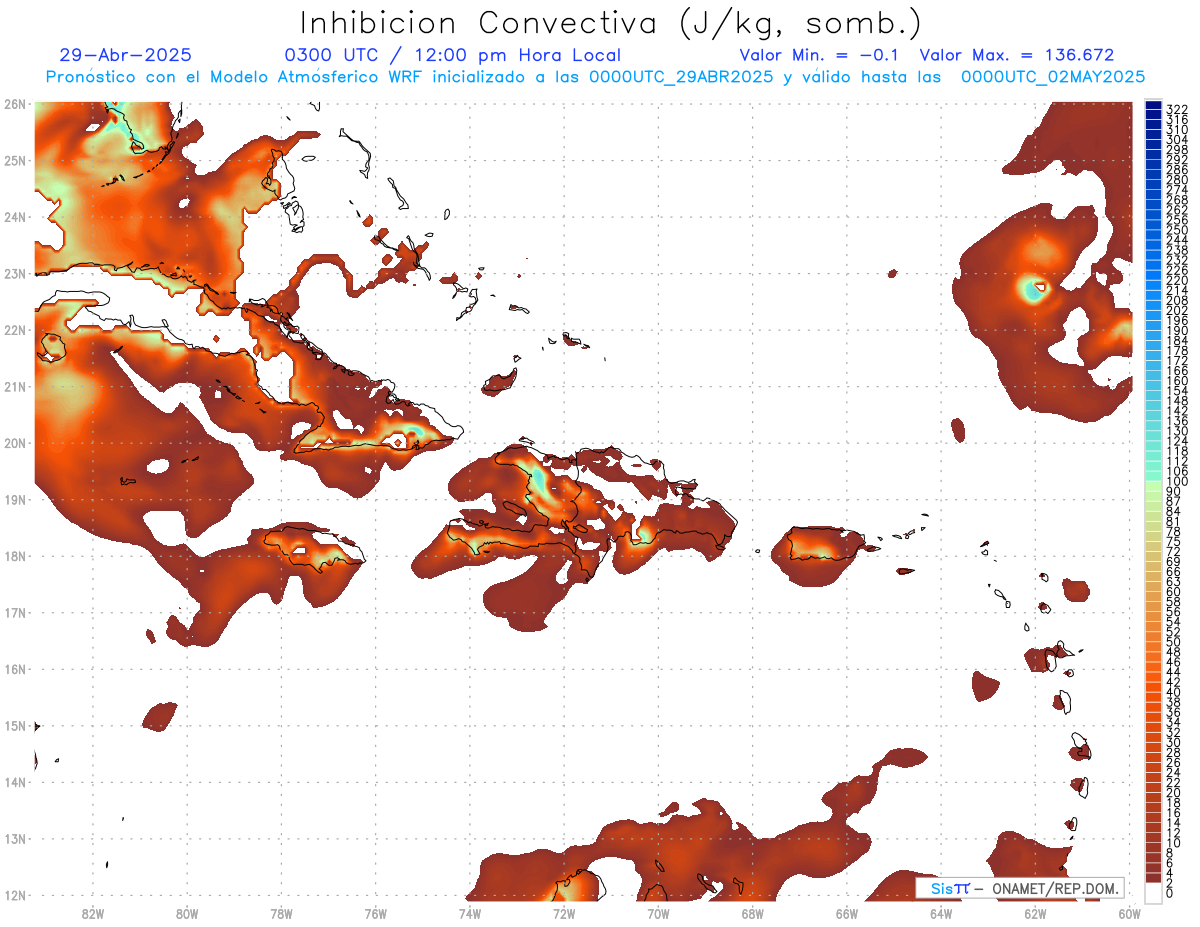Screen dimensions: 1200x927
Task: Click the '100' value on the color scale
Action: (x=1177, y=482)
